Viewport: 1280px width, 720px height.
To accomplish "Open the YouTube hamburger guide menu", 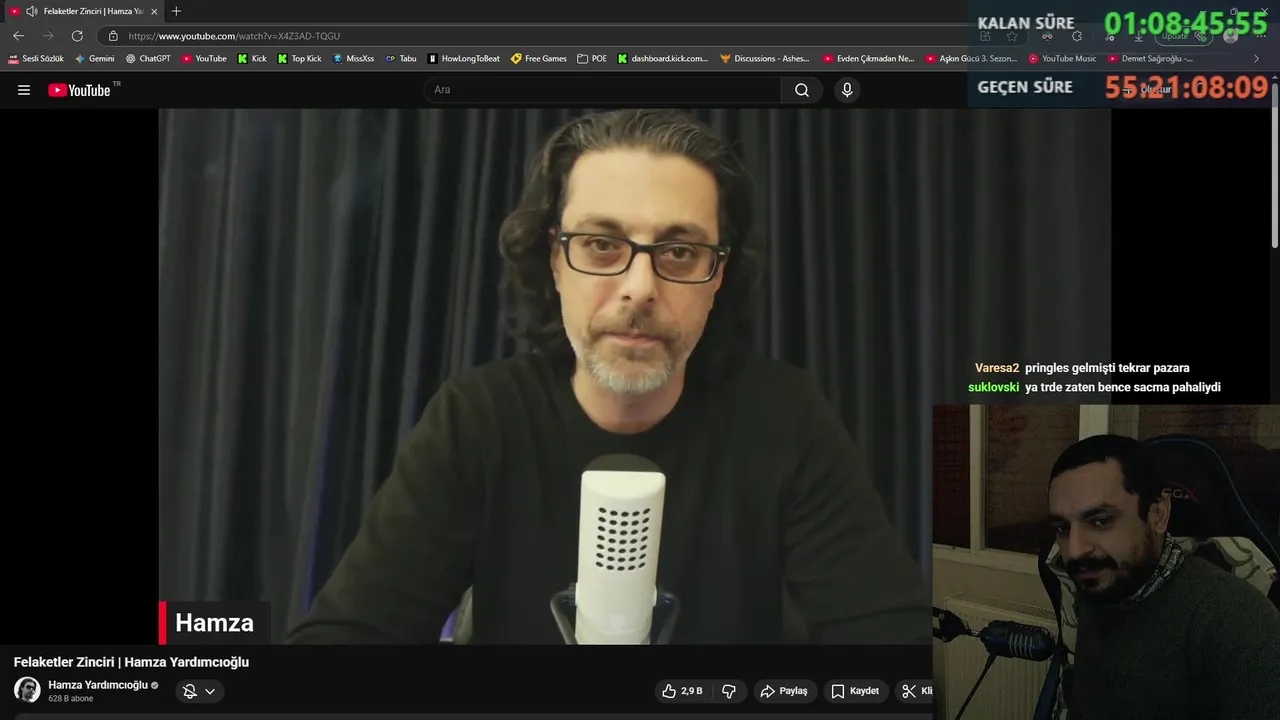I will 24,90.
